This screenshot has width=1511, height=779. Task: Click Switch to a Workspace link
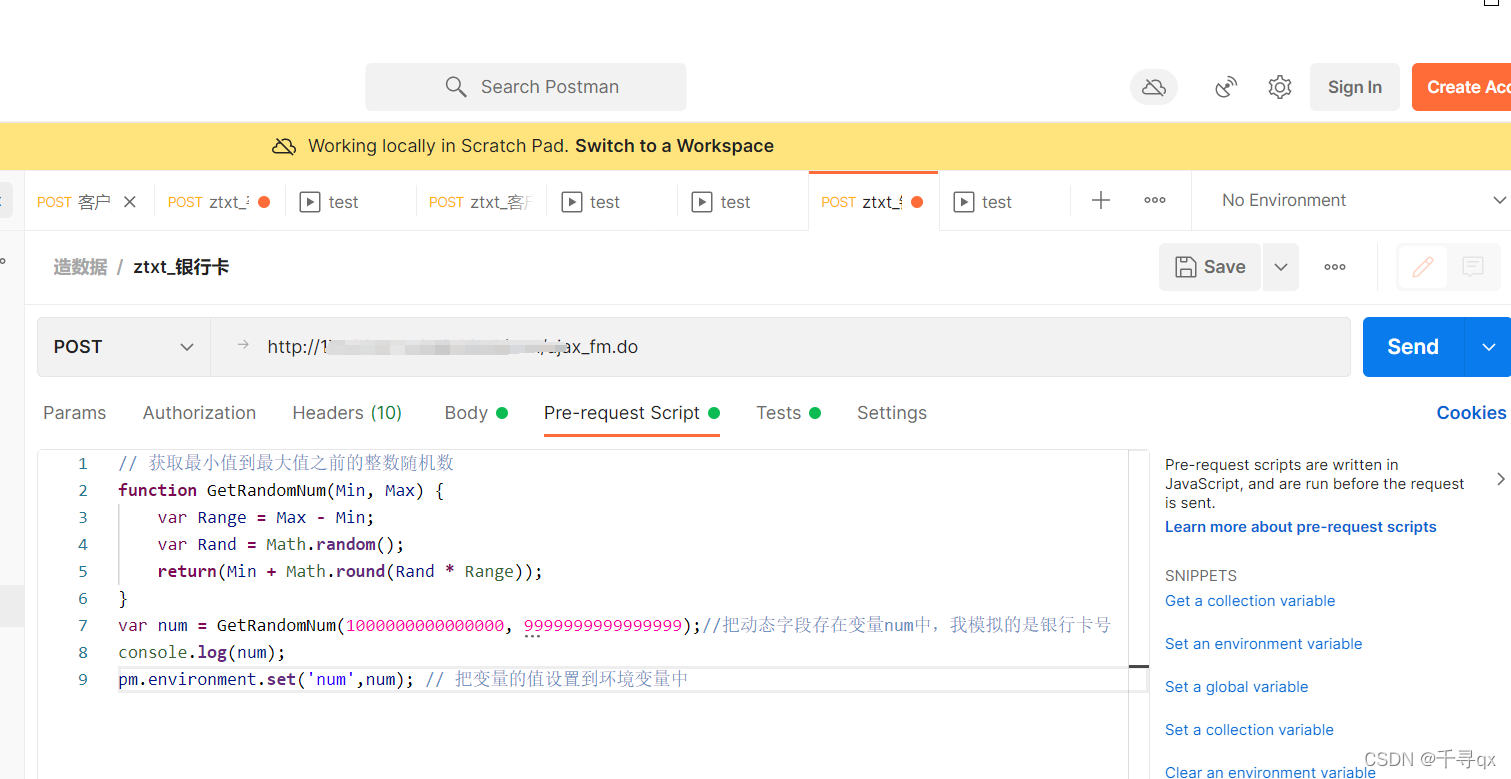(674, 146)
